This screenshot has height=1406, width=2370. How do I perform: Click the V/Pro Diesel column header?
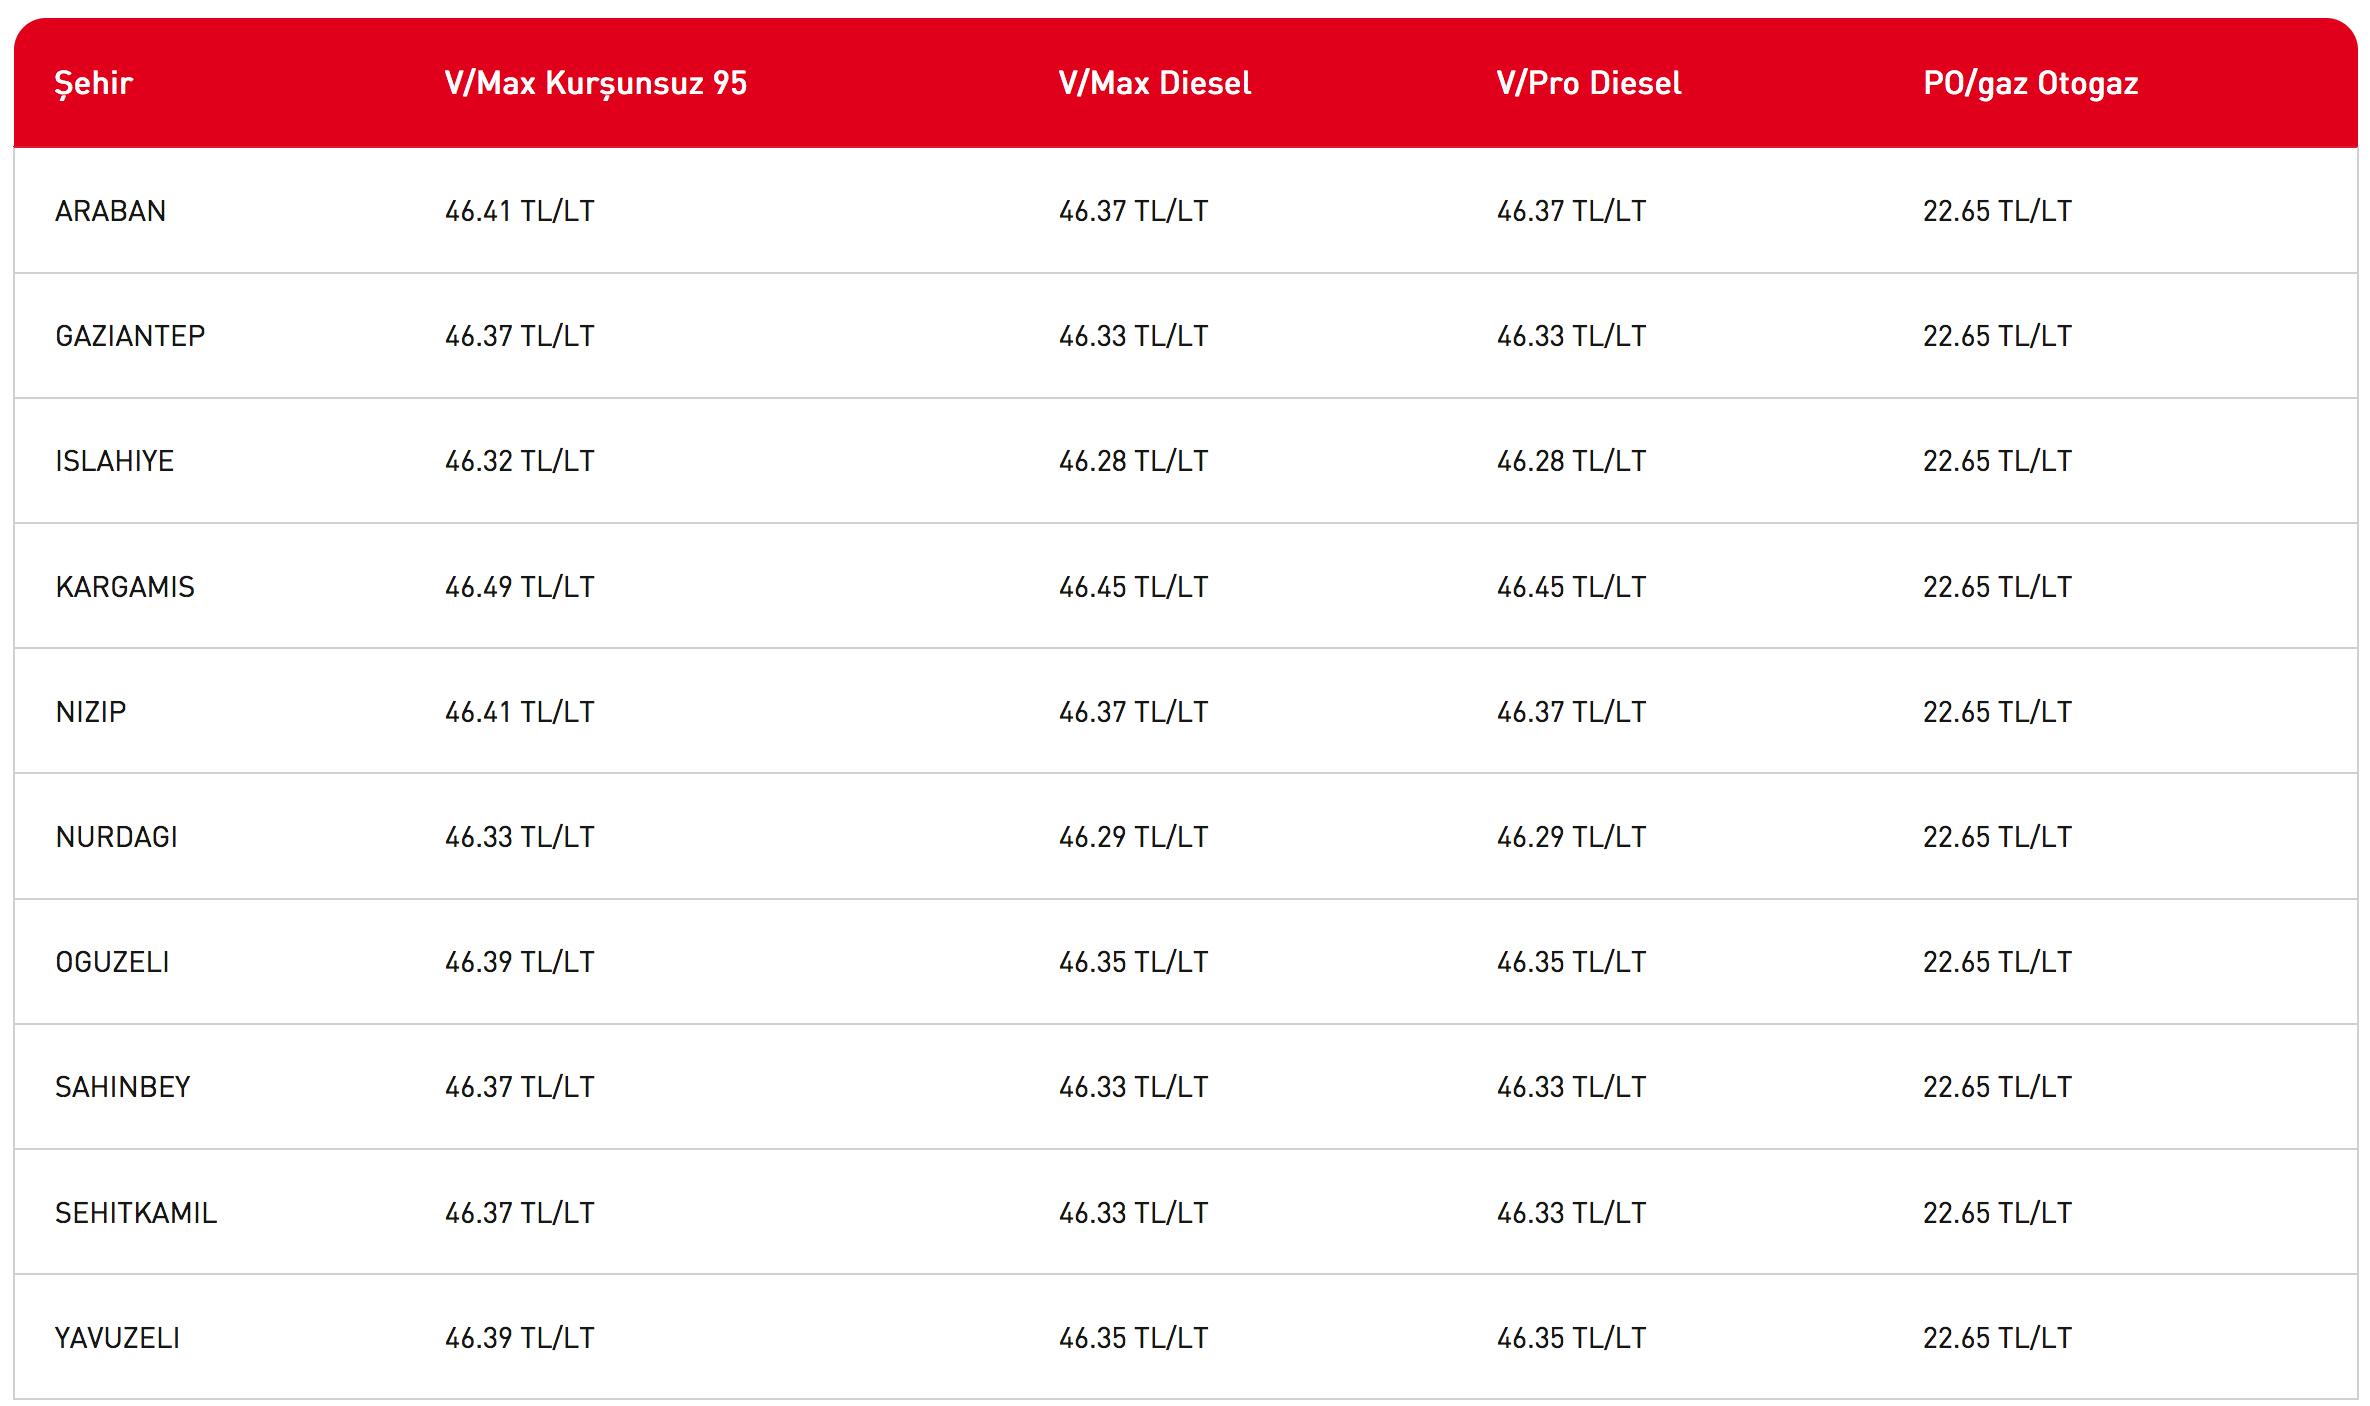pyautogui.click(x=1588, y=83)
